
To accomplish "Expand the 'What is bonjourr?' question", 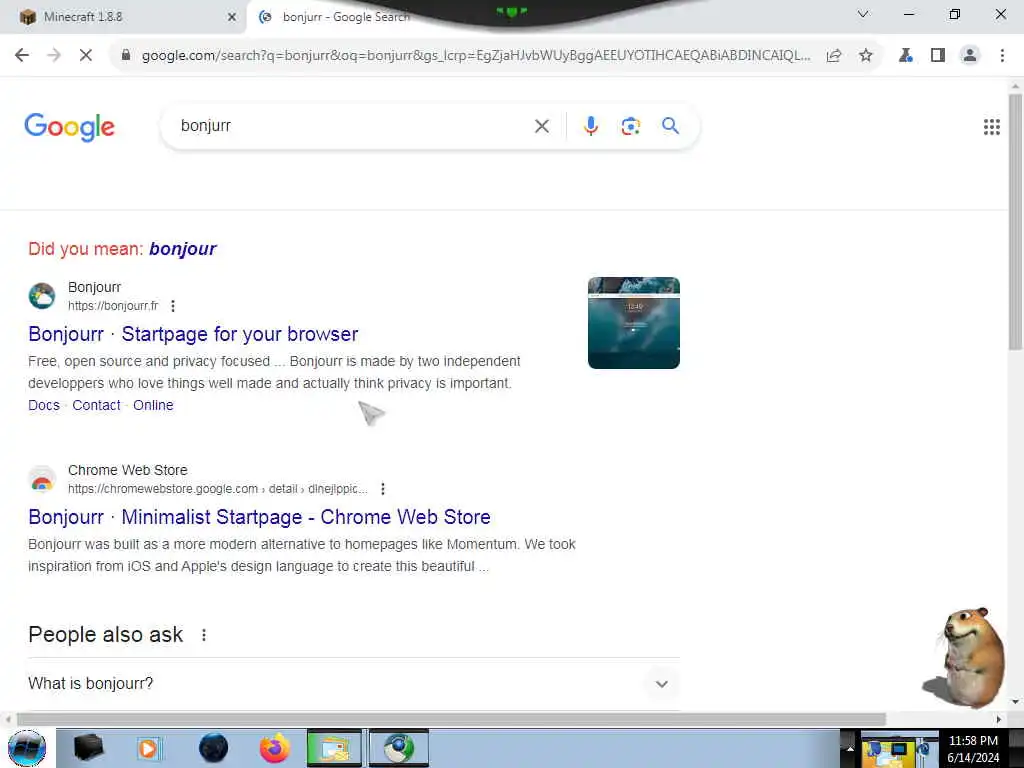I will (x=662, y=684).
